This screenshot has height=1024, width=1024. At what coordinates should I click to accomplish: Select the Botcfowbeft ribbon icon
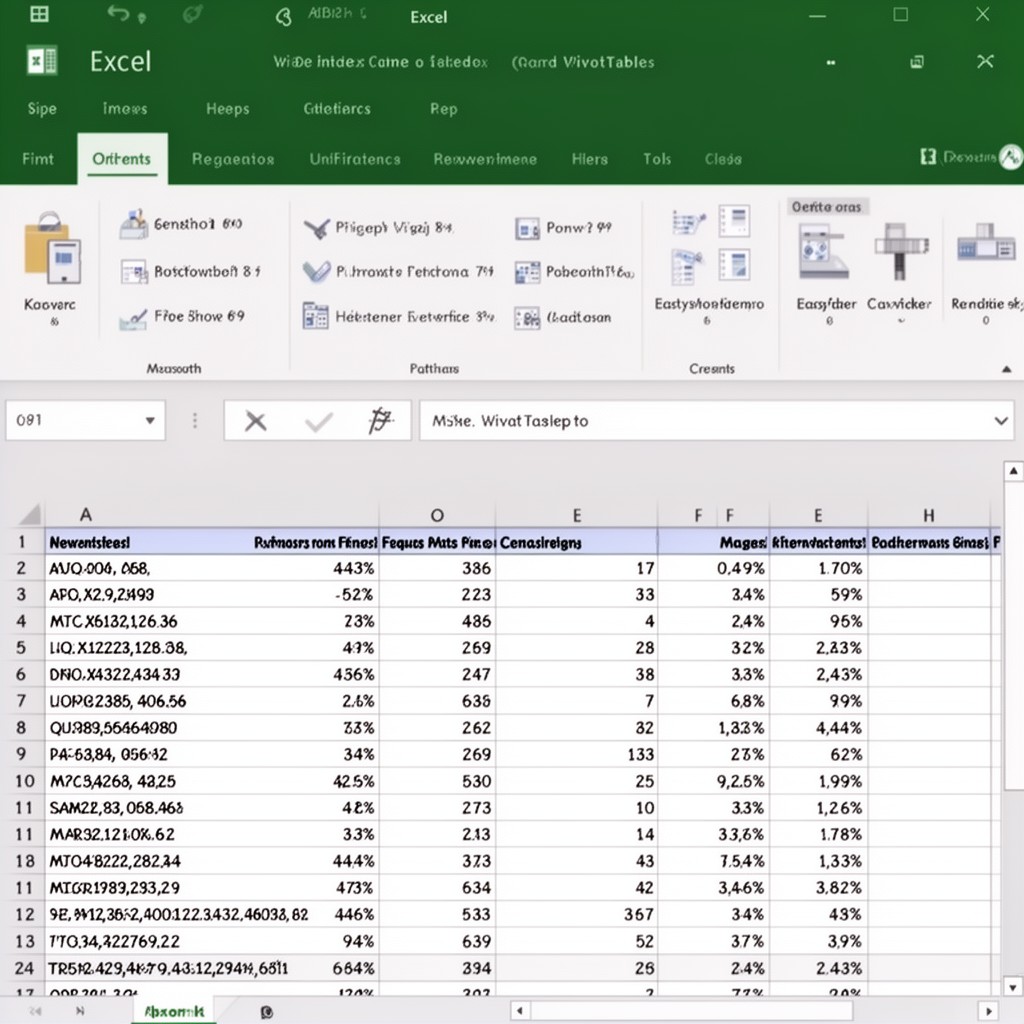point(135,272)
